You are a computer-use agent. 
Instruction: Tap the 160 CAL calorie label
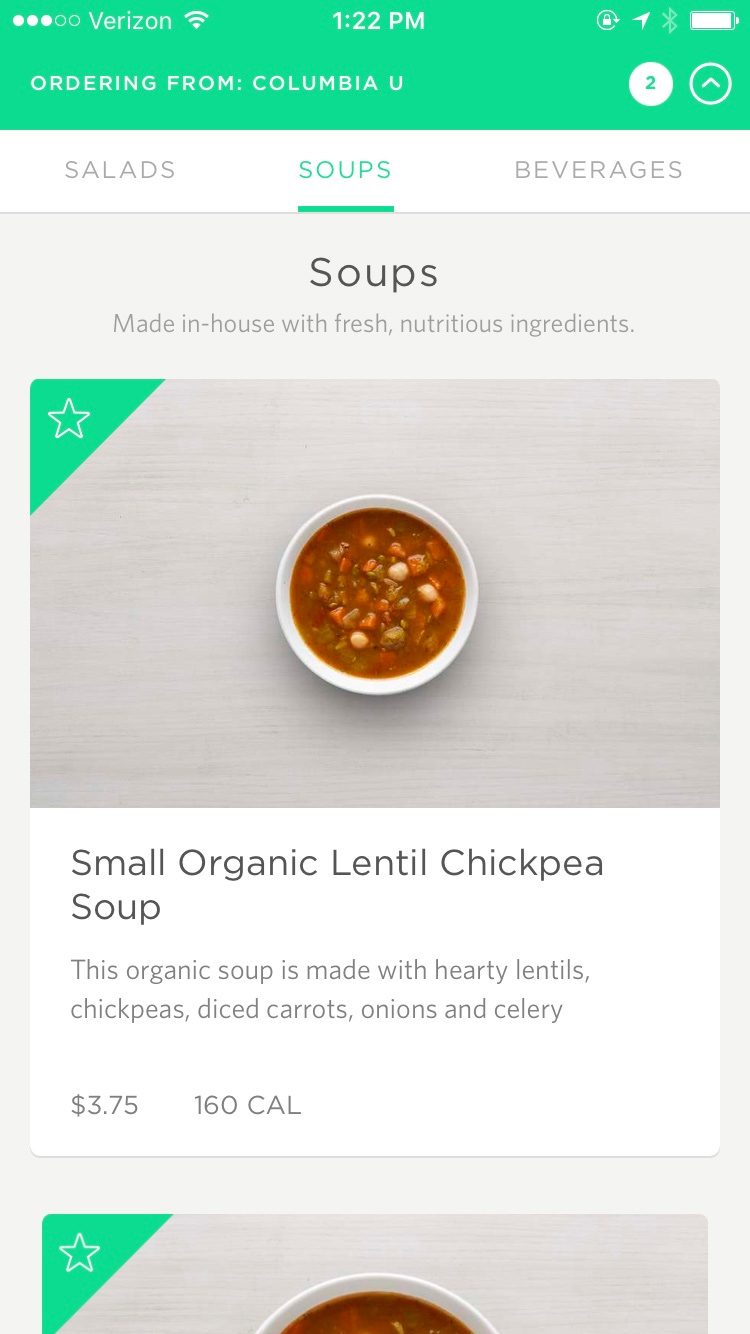point(247,1105)
